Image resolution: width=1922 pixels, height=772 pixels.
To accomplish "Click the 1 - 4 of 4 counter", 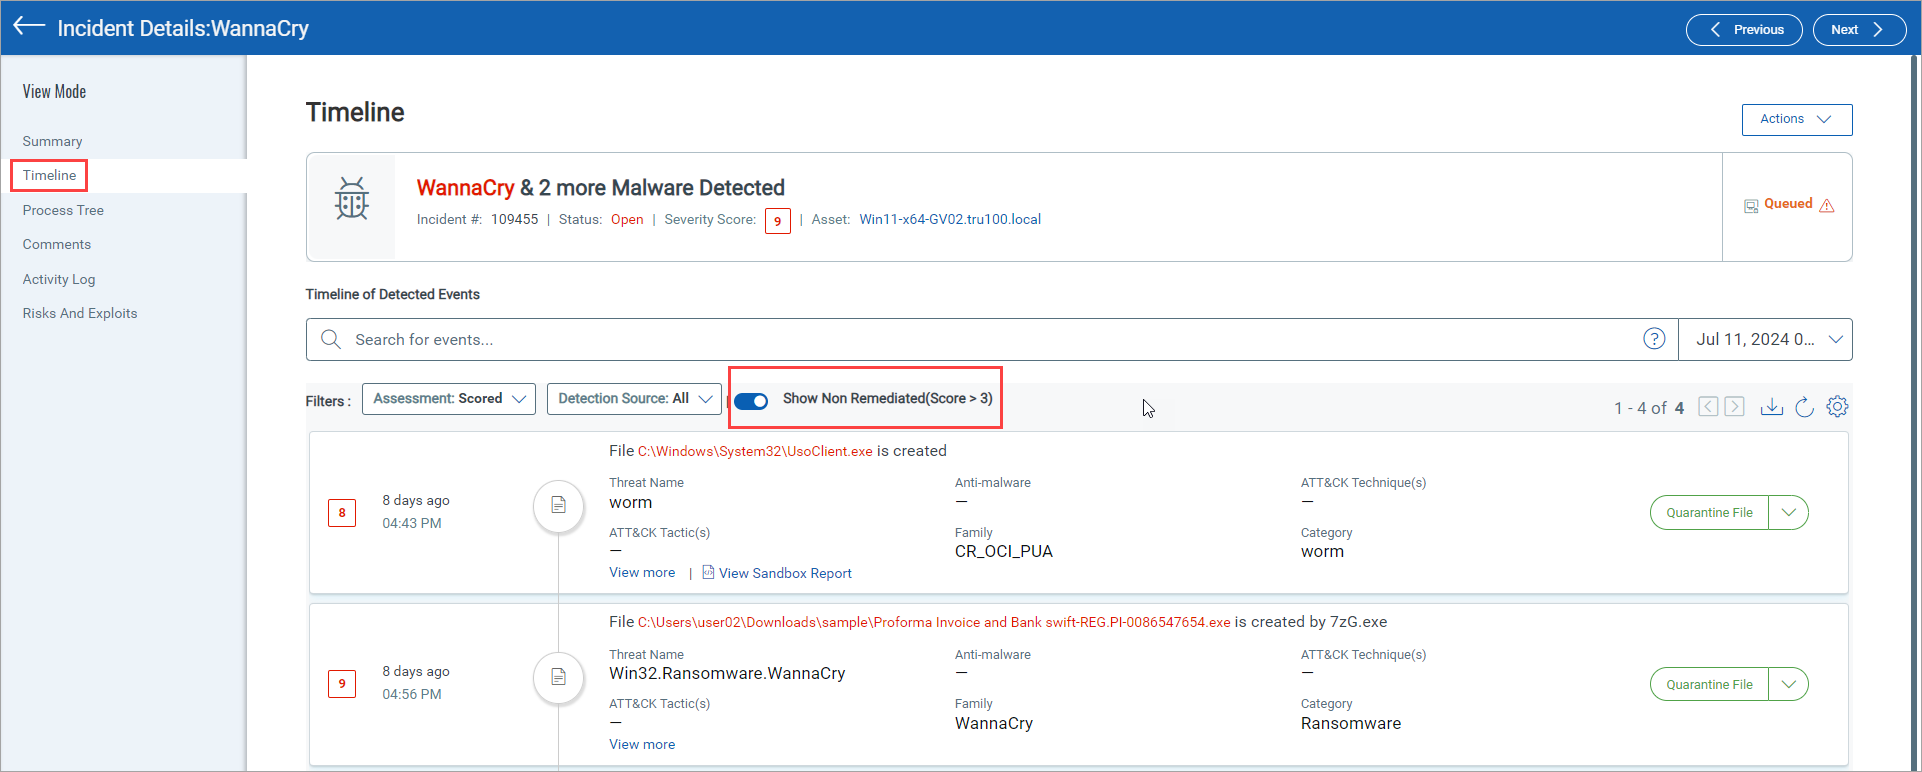I will (1649, 407).
